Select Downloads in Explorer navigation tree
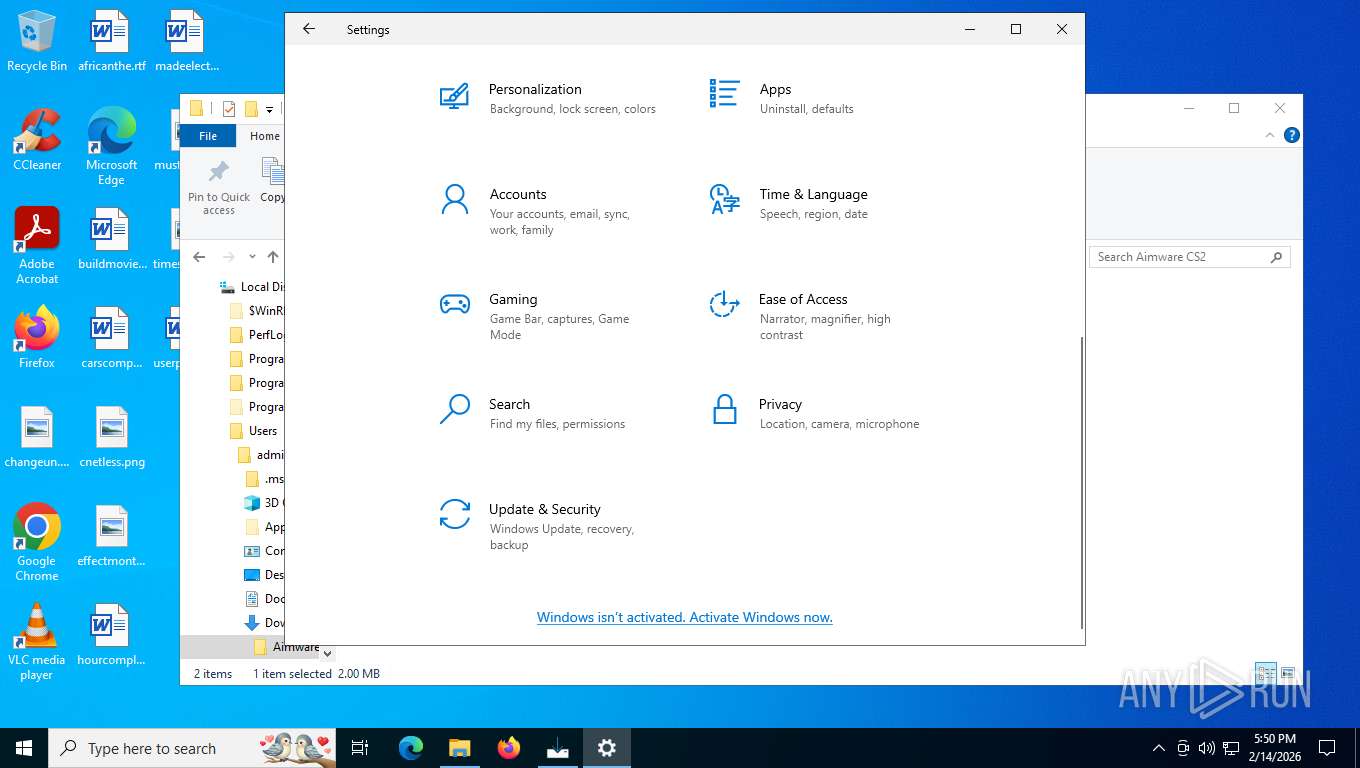The width and height of the screenshot is (1360, 768). (264, 623)
